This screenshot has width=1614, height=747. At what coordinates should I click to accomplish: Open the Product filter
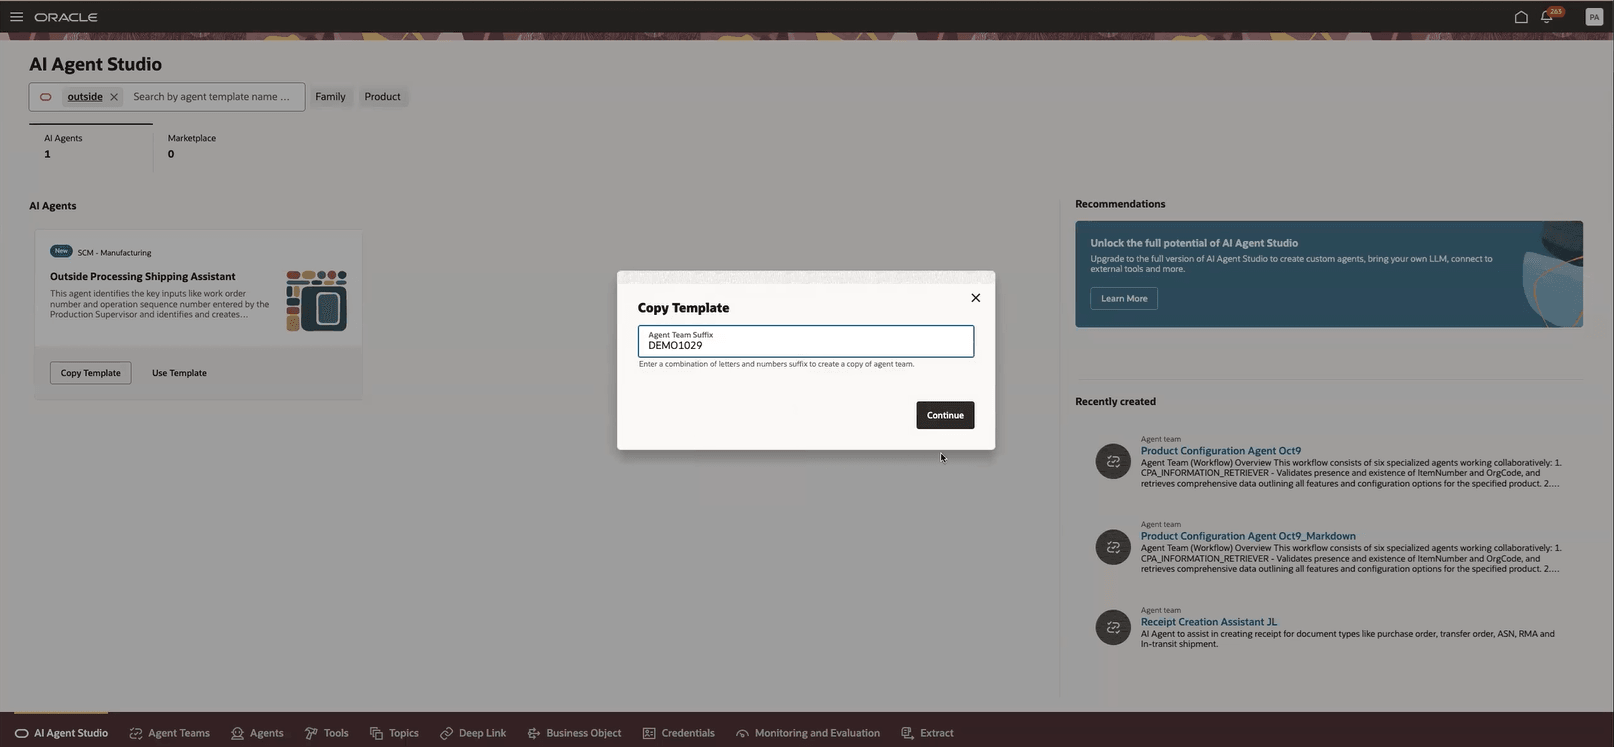[382, 97]
